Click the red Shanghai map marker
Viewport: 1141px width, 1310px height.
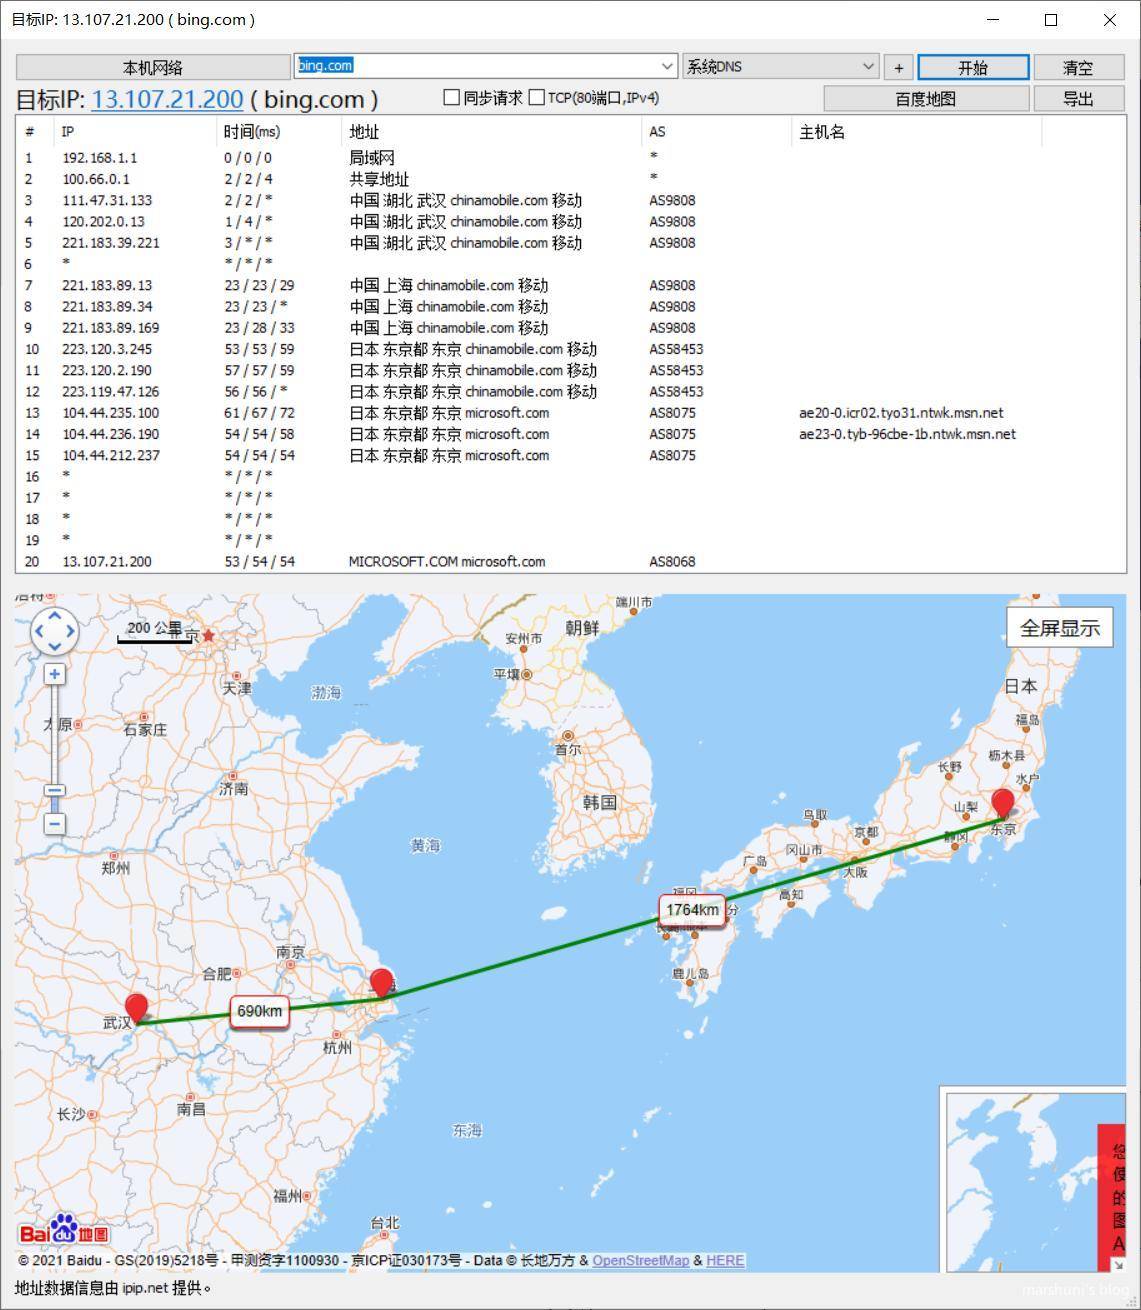381,982
